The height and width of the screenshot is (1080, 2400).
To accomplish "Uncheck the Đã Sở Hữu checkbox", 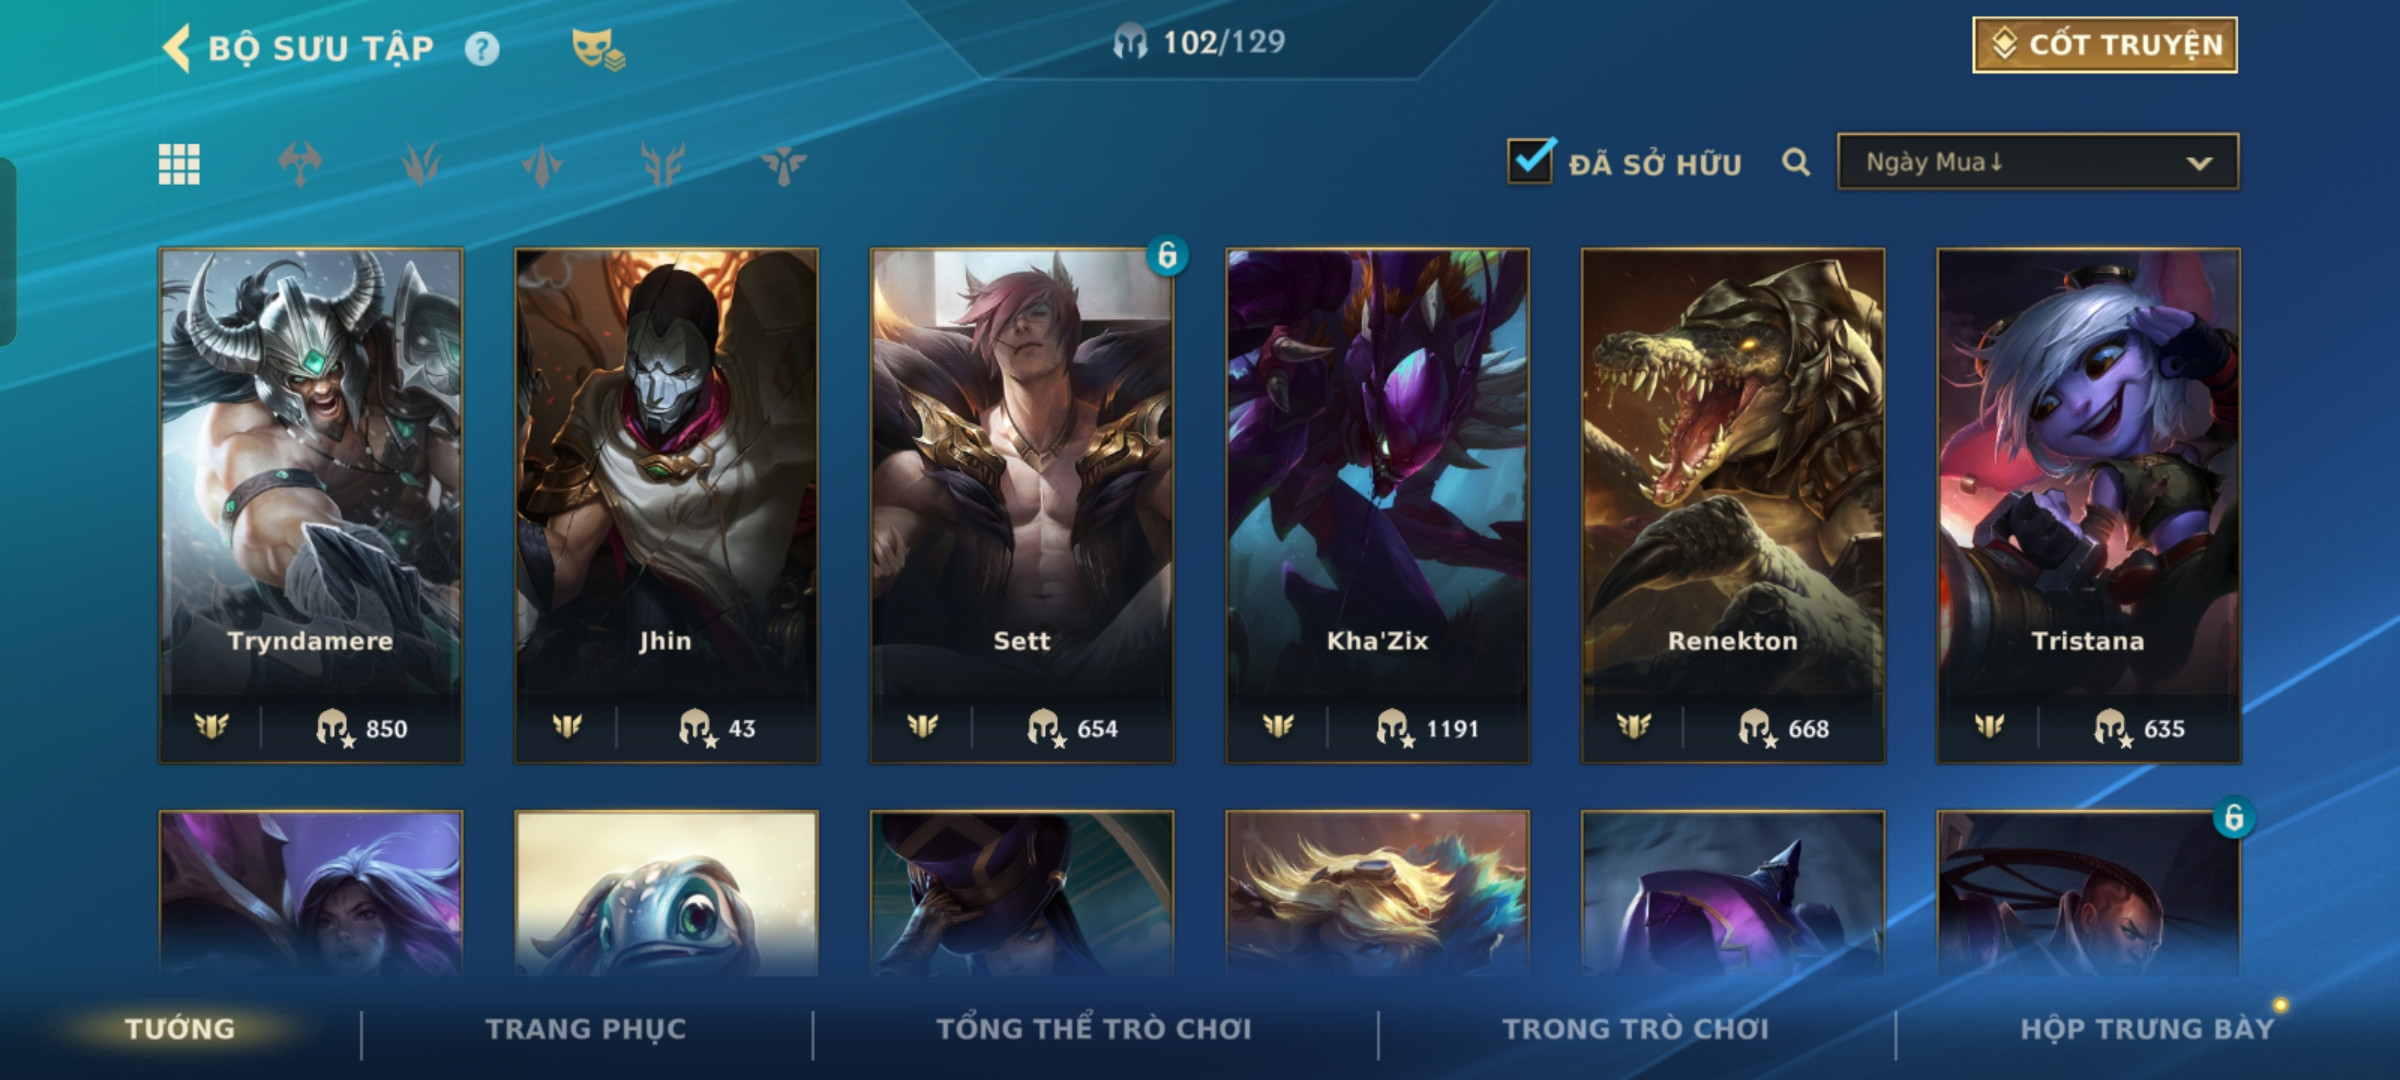I will click(1531, 161).
